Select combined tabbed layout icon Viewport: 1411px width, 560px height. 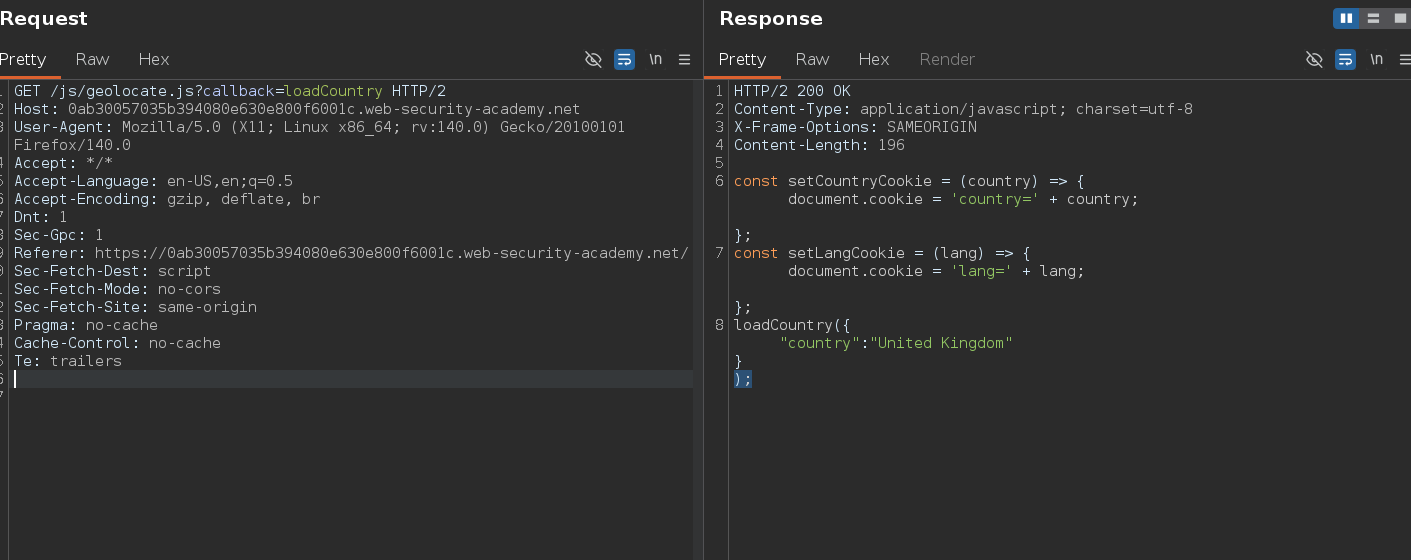click(x=1399, y=18)
